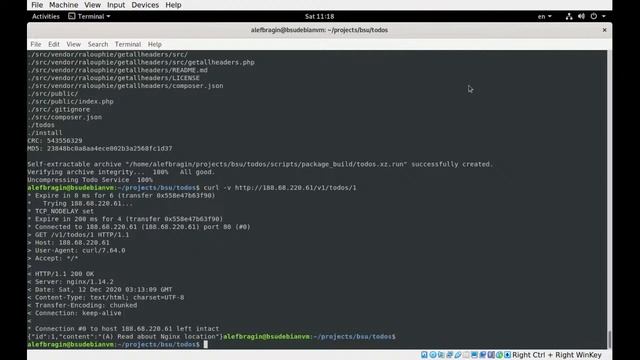Open the VirtualBox Help menu
640x360 pixels.
click(x=173, y=5)
